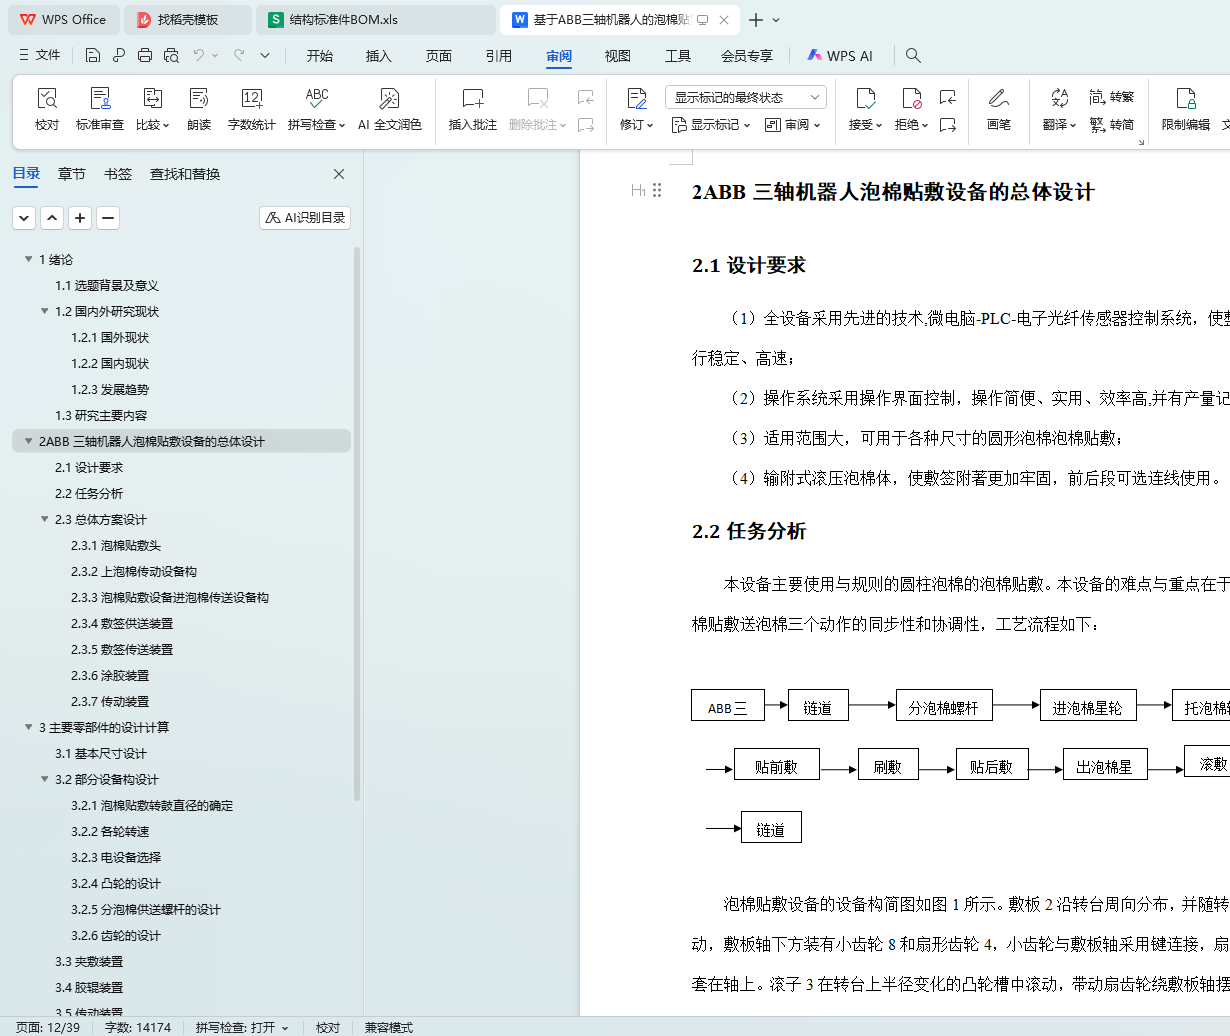This screenshot has width=1230, height=1036.
Task: Collapse the 2.3 总体方案设计 node
Action: click(x=44, y=519)
